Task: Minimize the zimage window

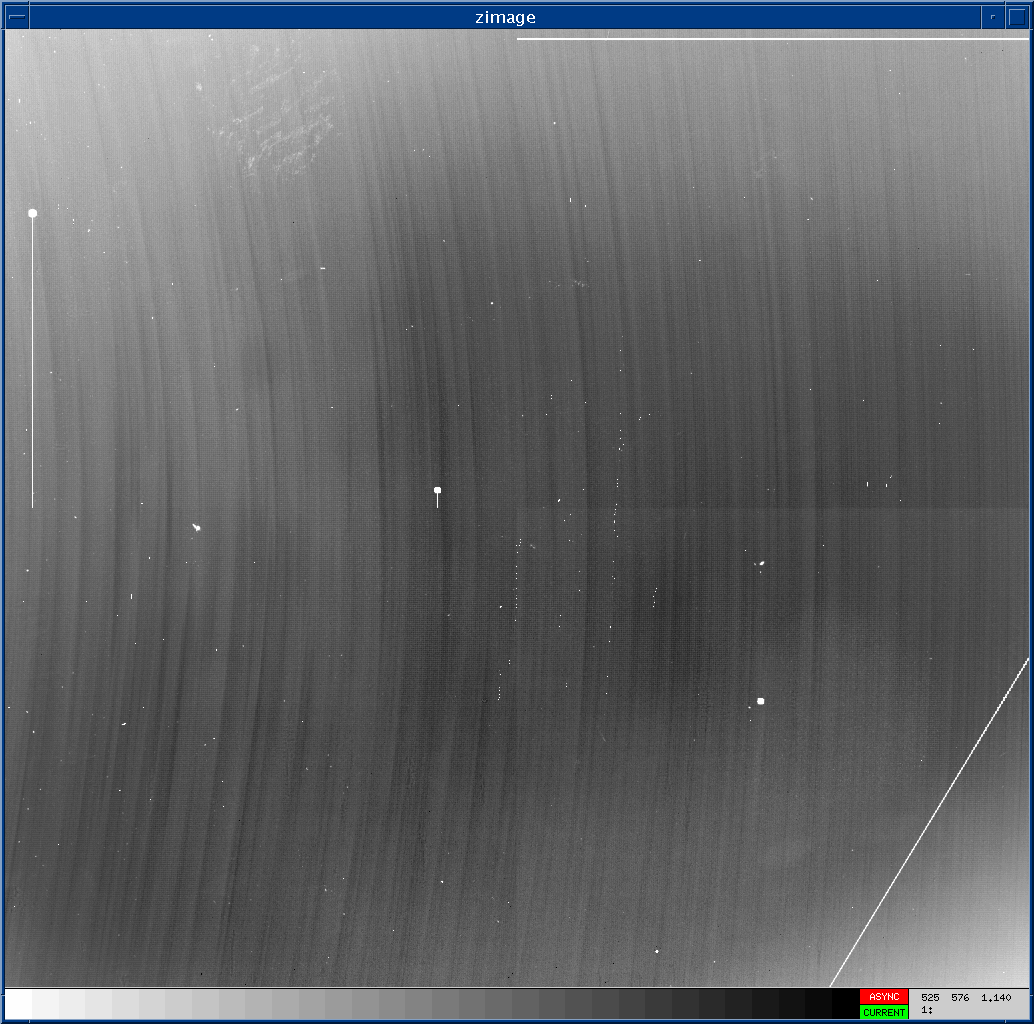Action: coord(992,16)
